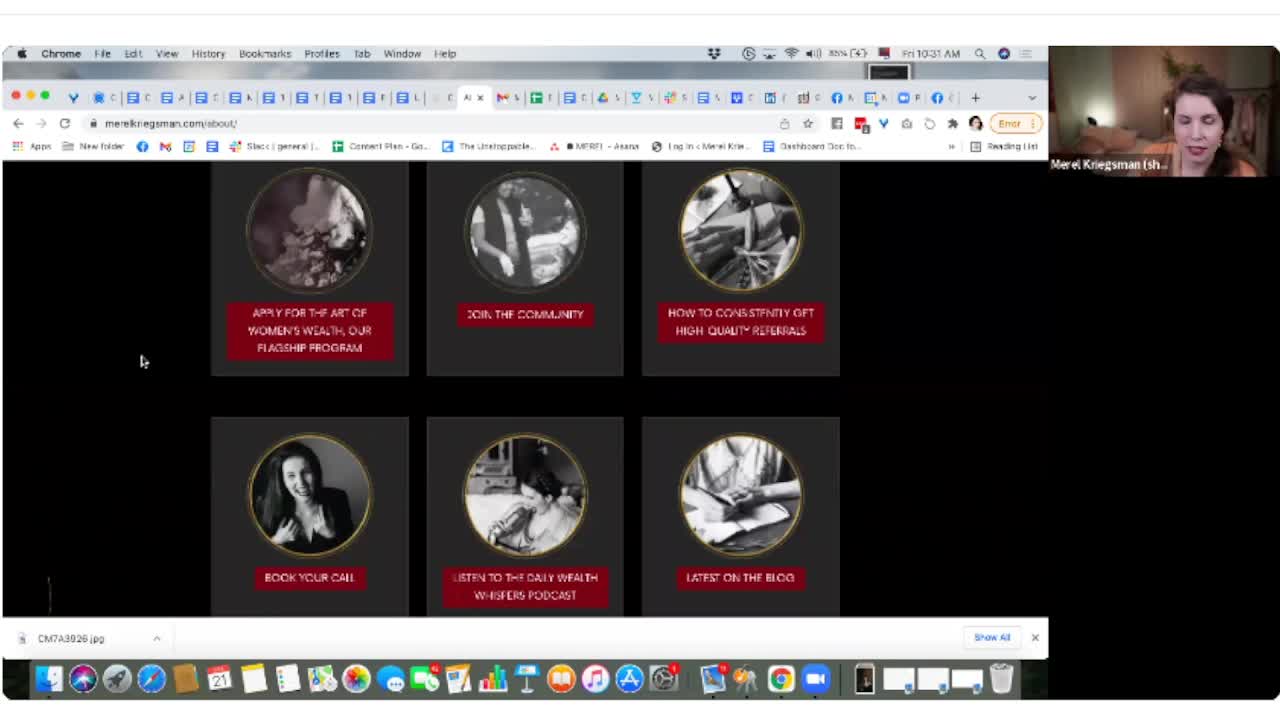Open How to Consistently Get High Quality Referrals
Image resolution: width=1280 pixels, height=720 pixels.
(741, 322)
